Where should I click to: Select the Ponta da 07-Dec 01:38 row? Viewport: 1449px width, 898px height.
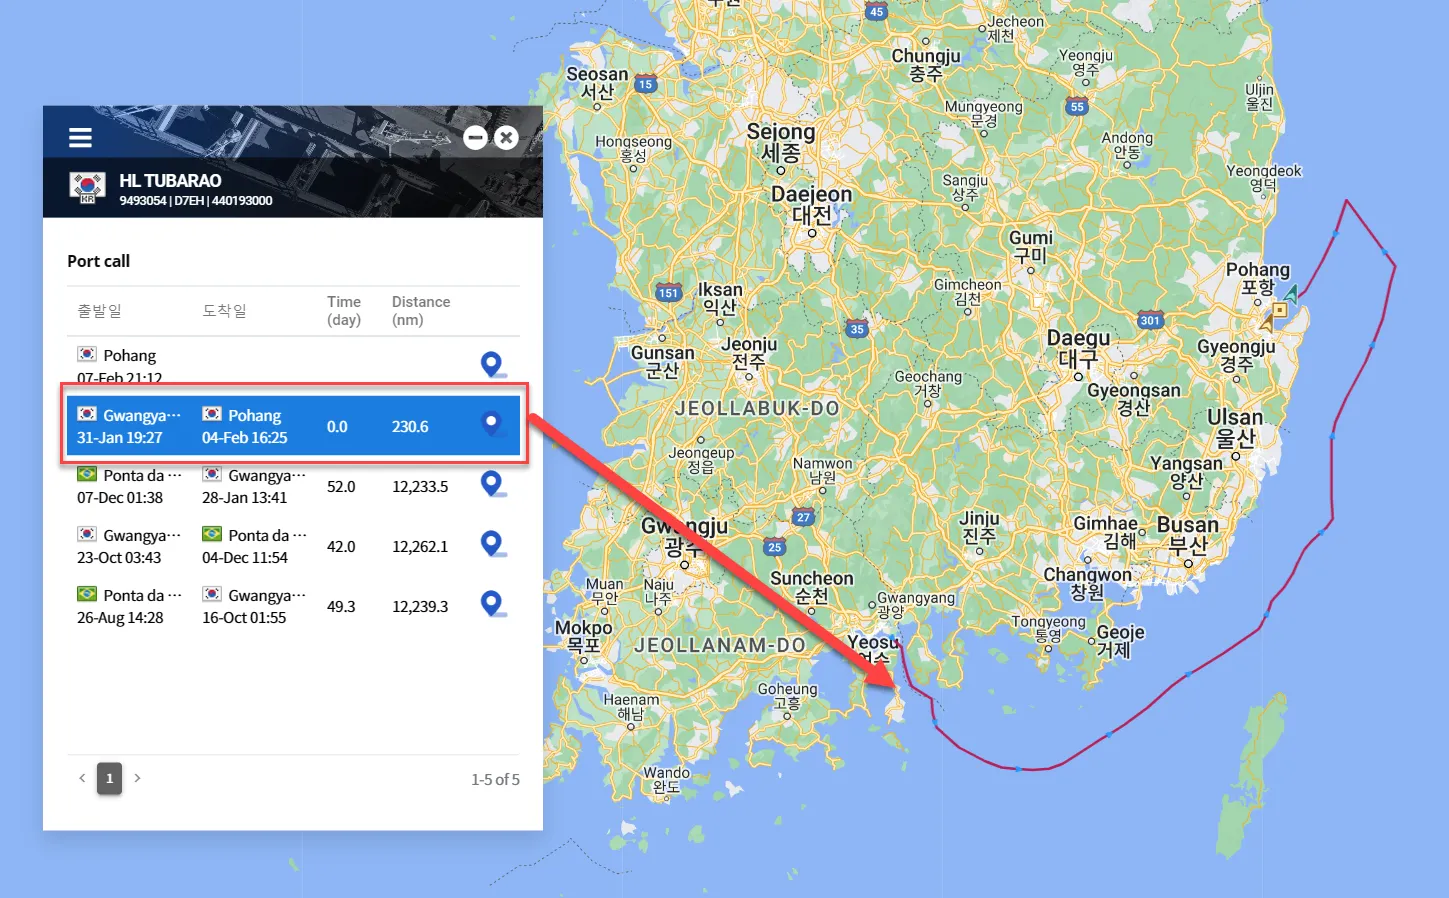293,486
